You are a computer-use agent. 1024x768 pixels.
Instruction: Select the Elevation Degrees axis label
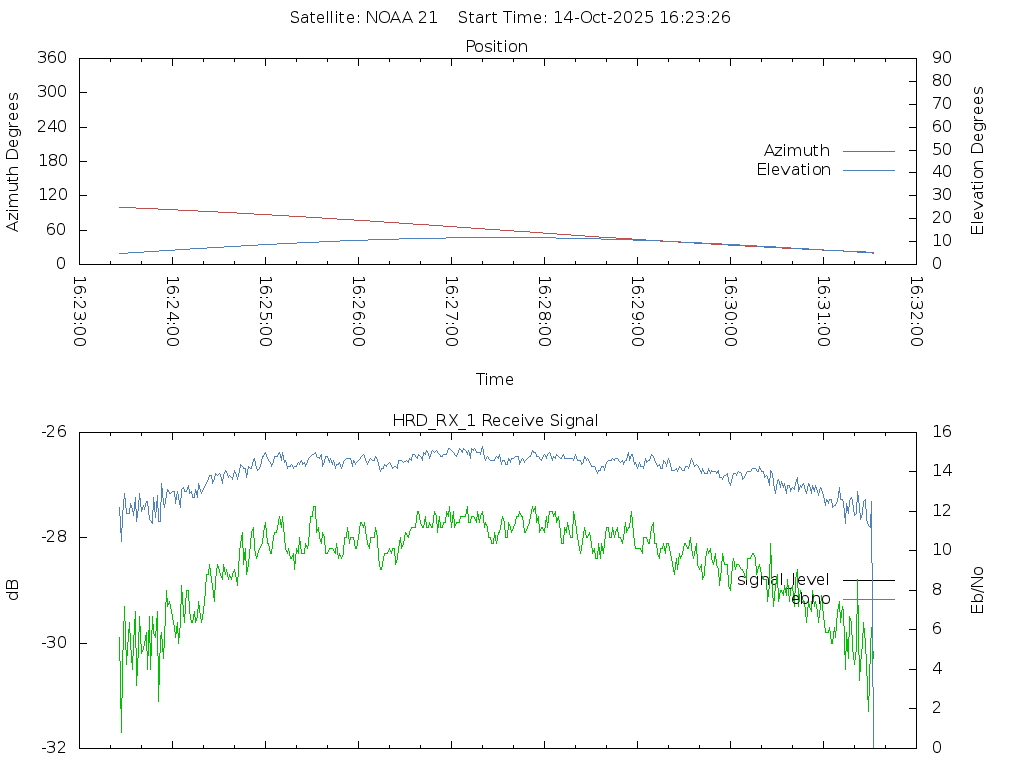[978, 161]
